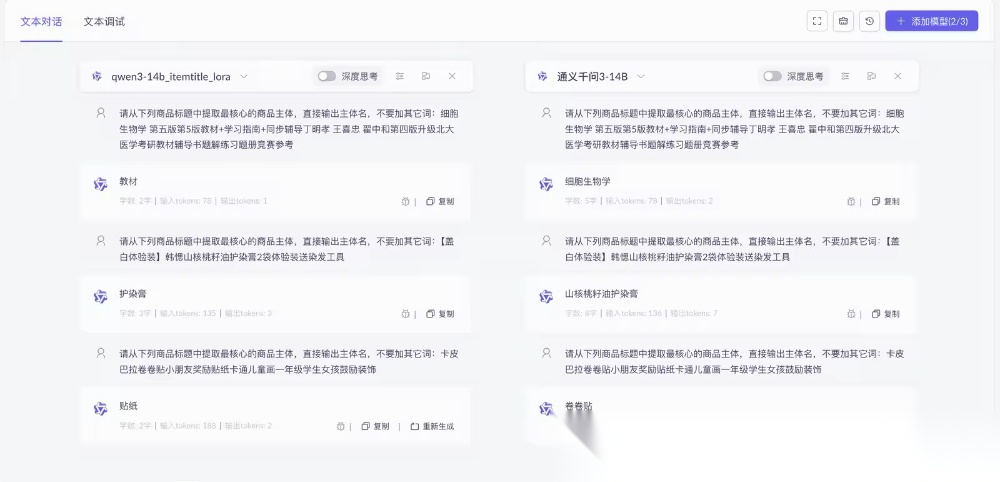
Task: Click the model logo next to qwen3-14b_itemtitle_lora
Action: tap(97, 77)
